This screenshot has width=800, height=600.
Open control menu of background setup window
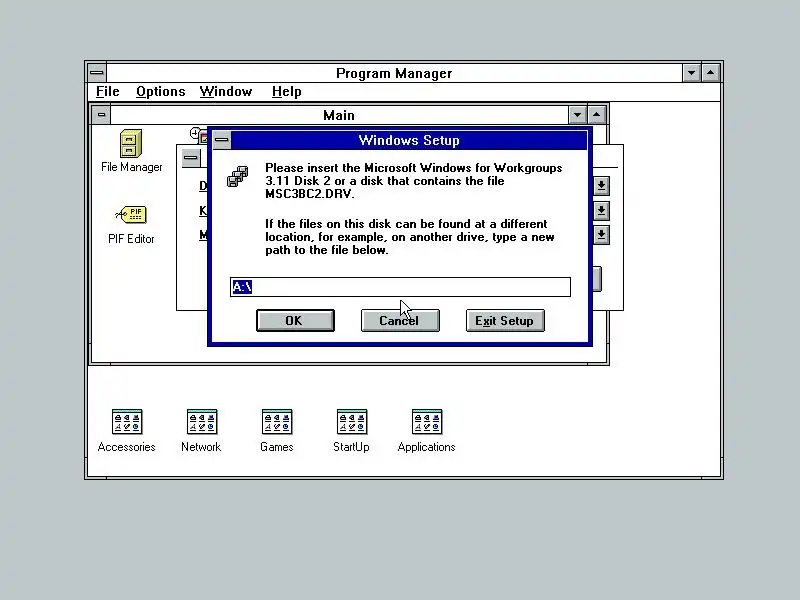[x=191, y=158]
